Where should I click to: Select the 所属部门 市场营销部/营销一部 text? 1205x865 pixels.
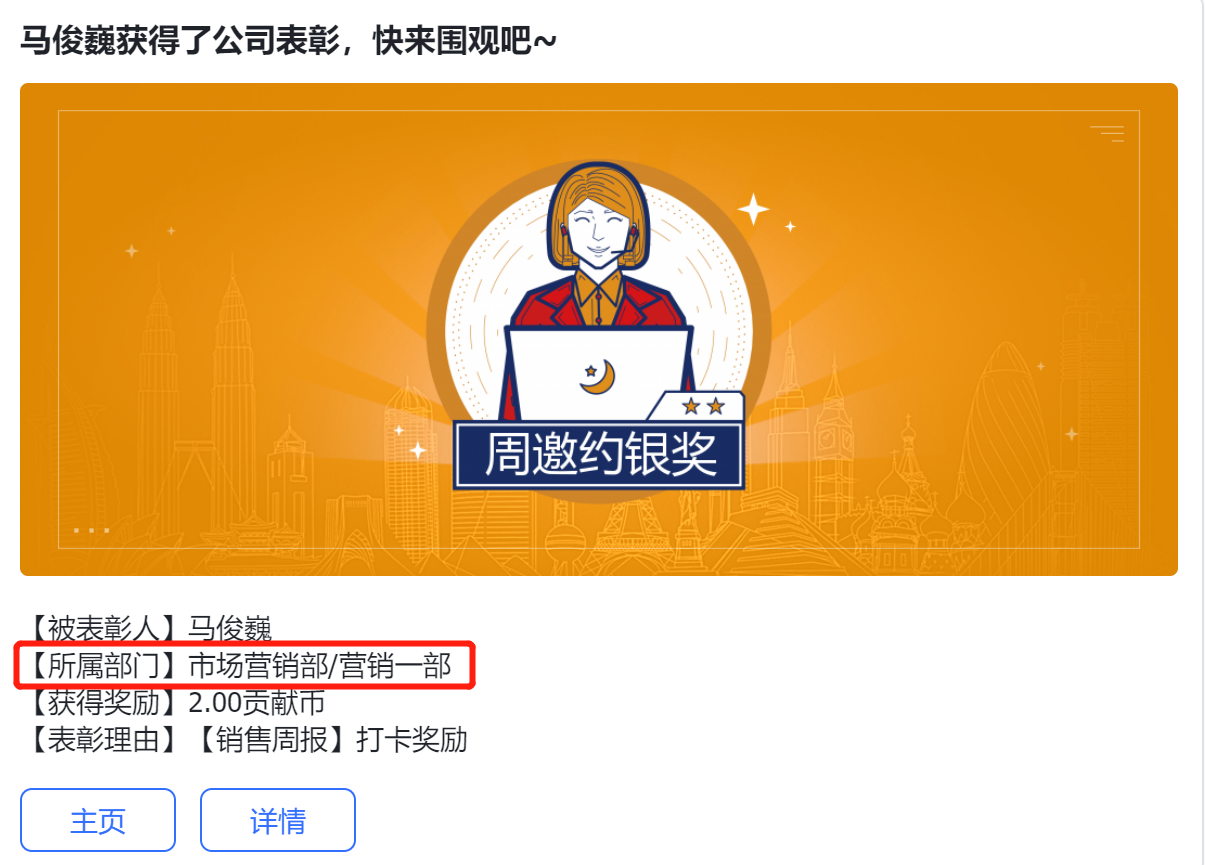[236, 666]
